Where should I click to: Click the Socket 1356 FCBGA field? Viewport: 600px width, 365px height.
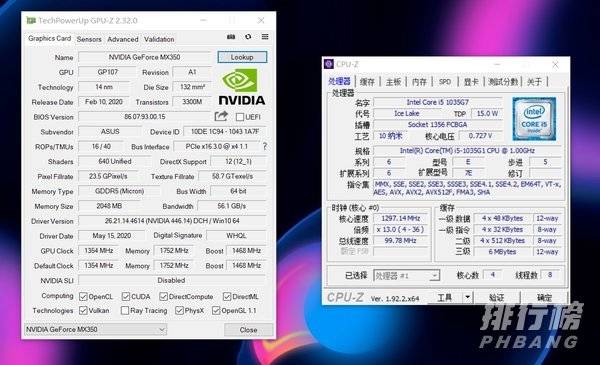(438, 124)
